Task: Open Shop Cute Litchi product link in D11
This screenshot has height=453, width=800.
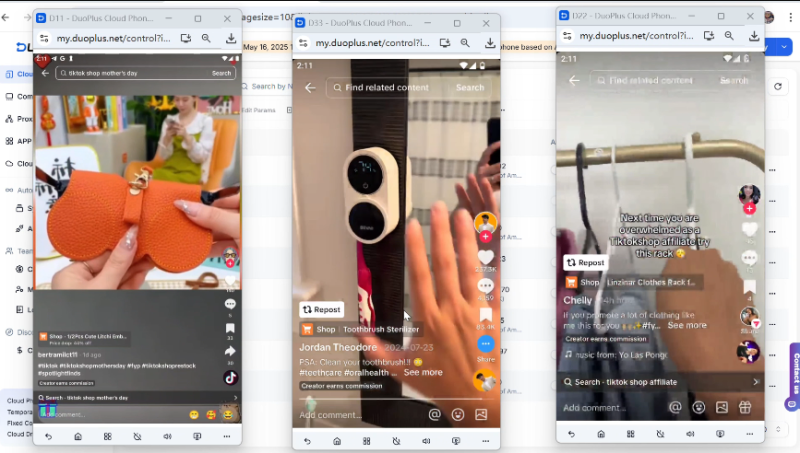Action: (x=83, y=337)
